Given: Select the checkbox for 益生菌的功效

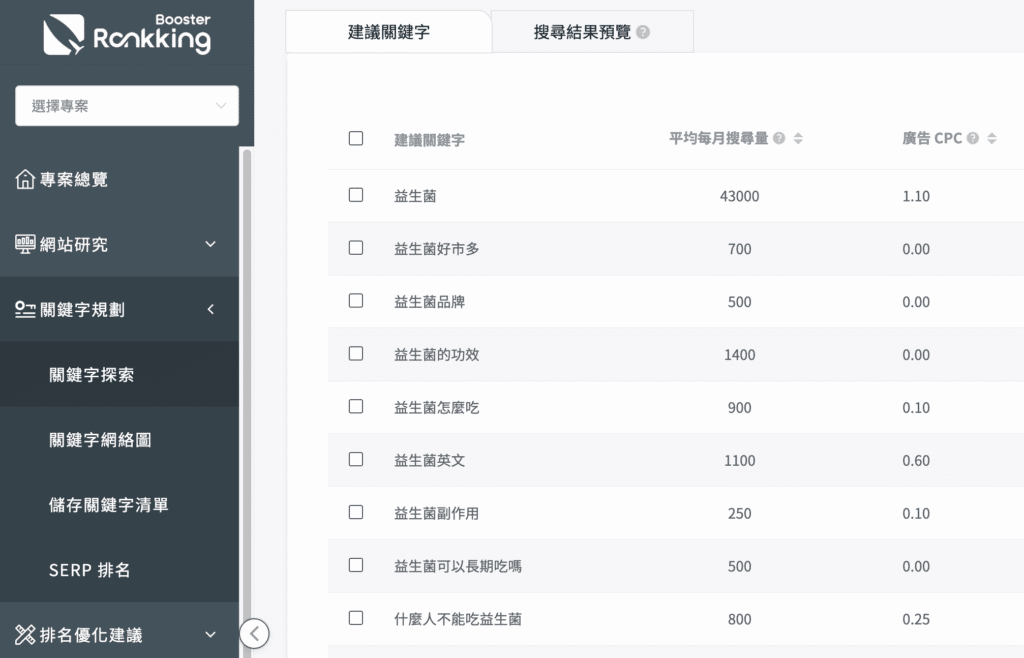Looking at the screenshot, I should tap(355, 354).
